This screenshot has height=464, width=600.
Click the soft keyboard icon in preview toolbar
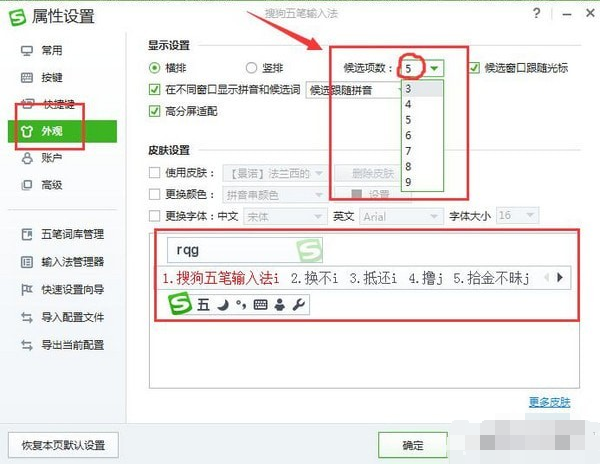click(261, 305)
